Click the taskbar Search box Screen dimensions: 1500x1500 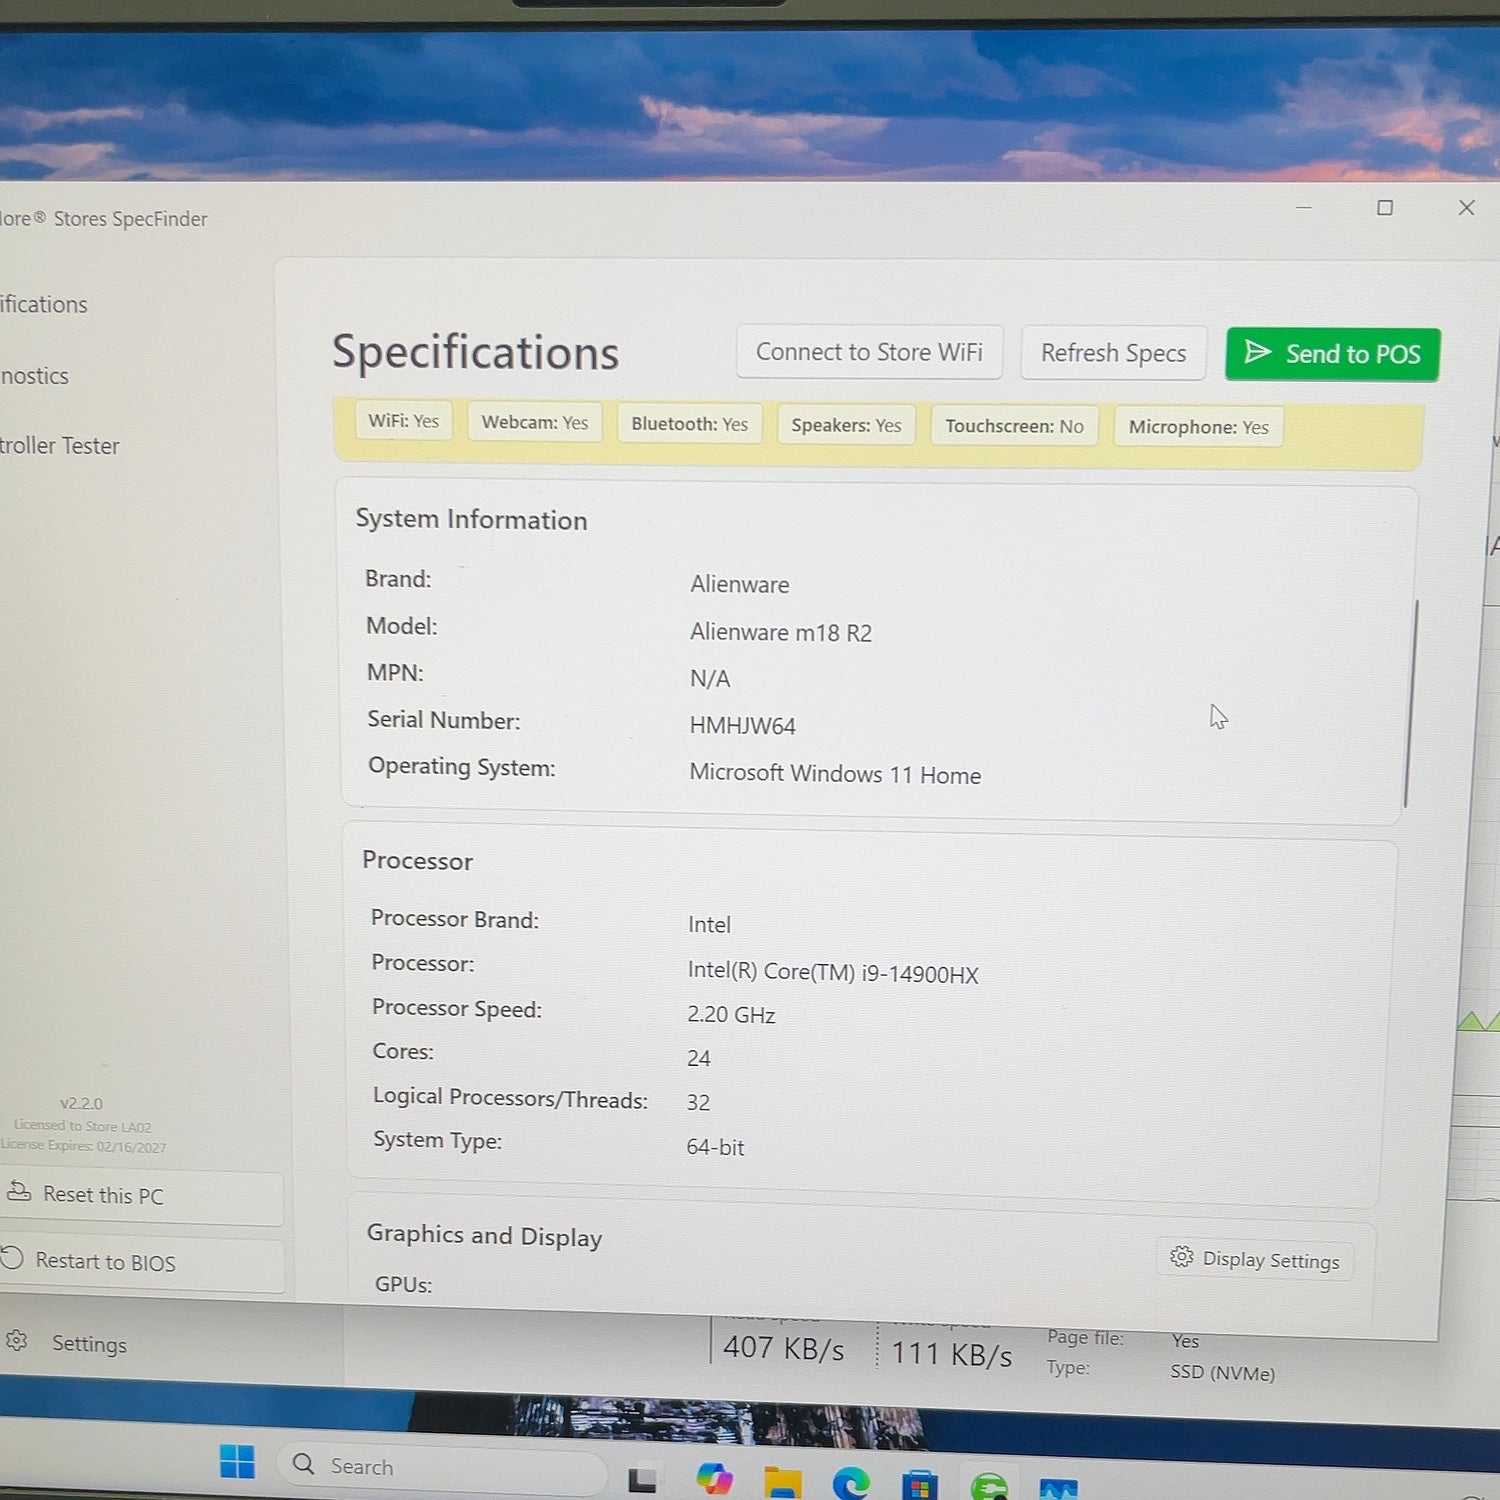pos(441,1468)
